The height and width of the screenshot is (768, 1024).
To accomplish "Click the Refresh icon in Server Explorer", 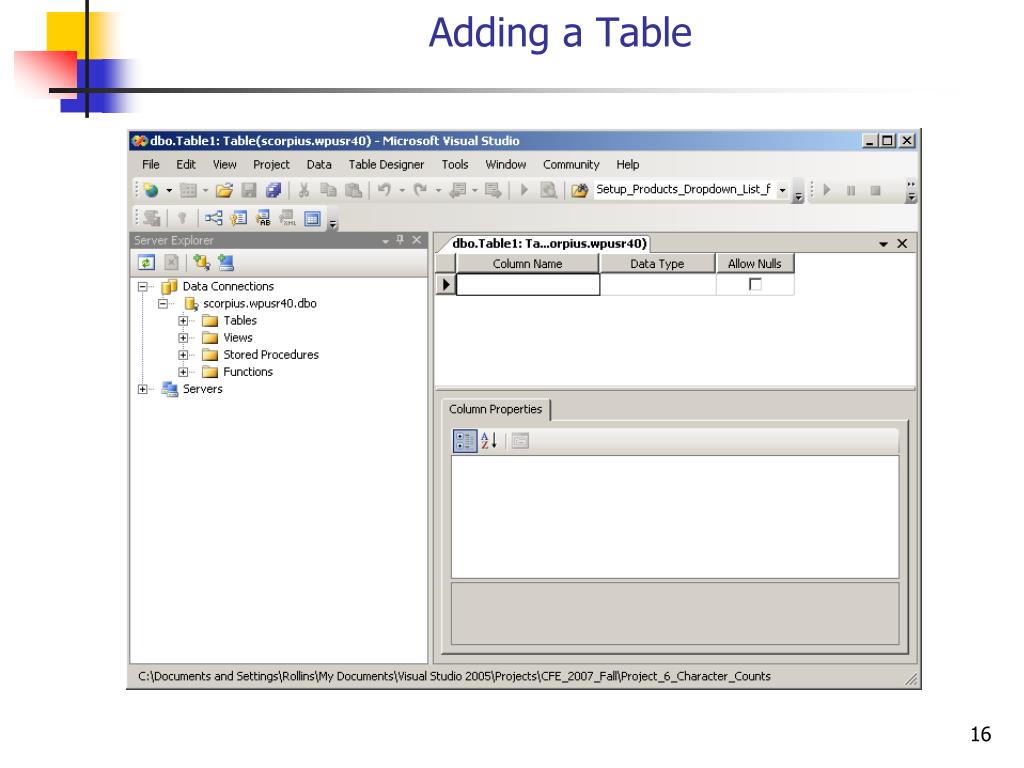I will [x=146, y=263].
